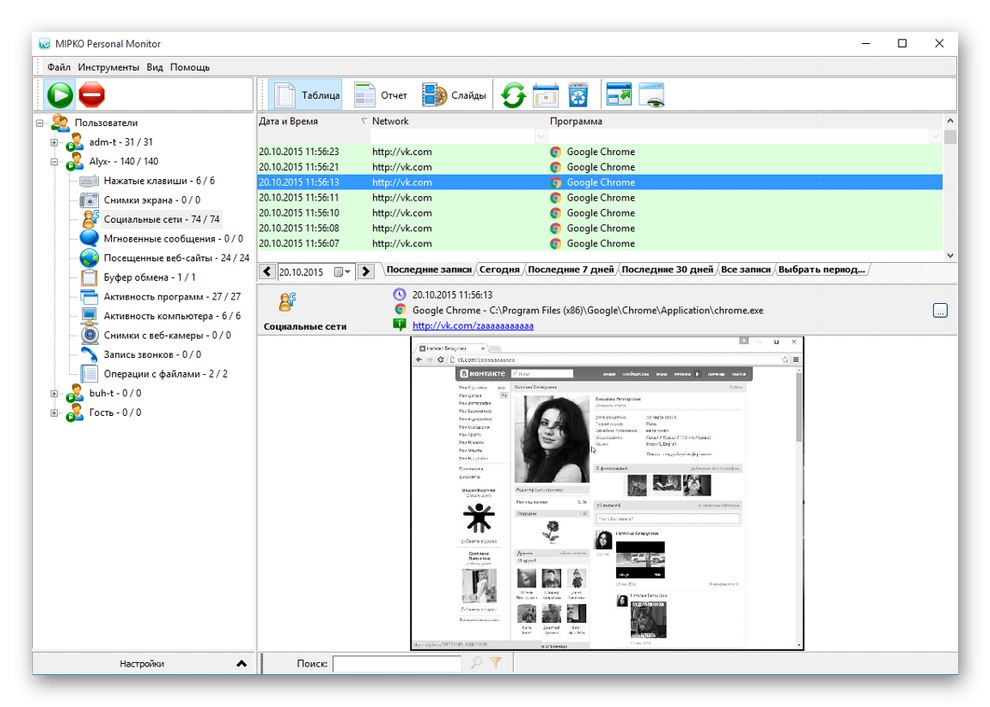Select the Сегодня tab
Screen dimensions: 990x707
coord(499,270)
